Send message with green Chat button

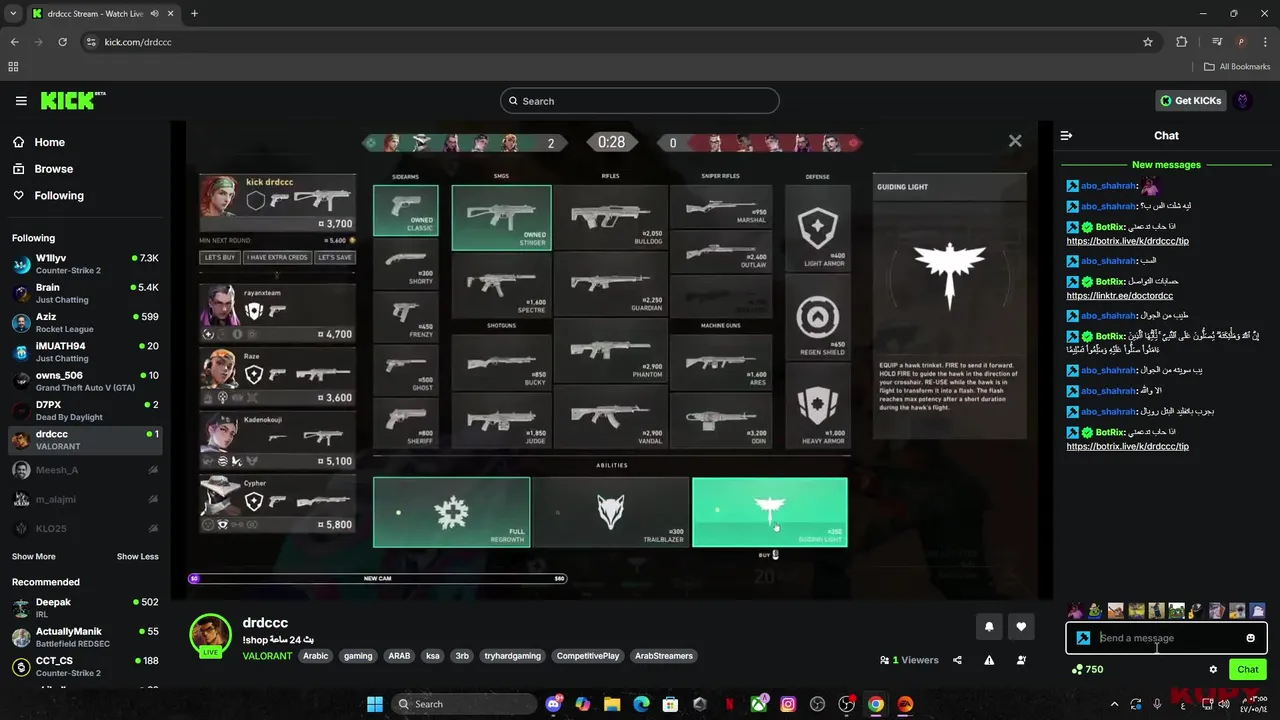[1248, 669]
